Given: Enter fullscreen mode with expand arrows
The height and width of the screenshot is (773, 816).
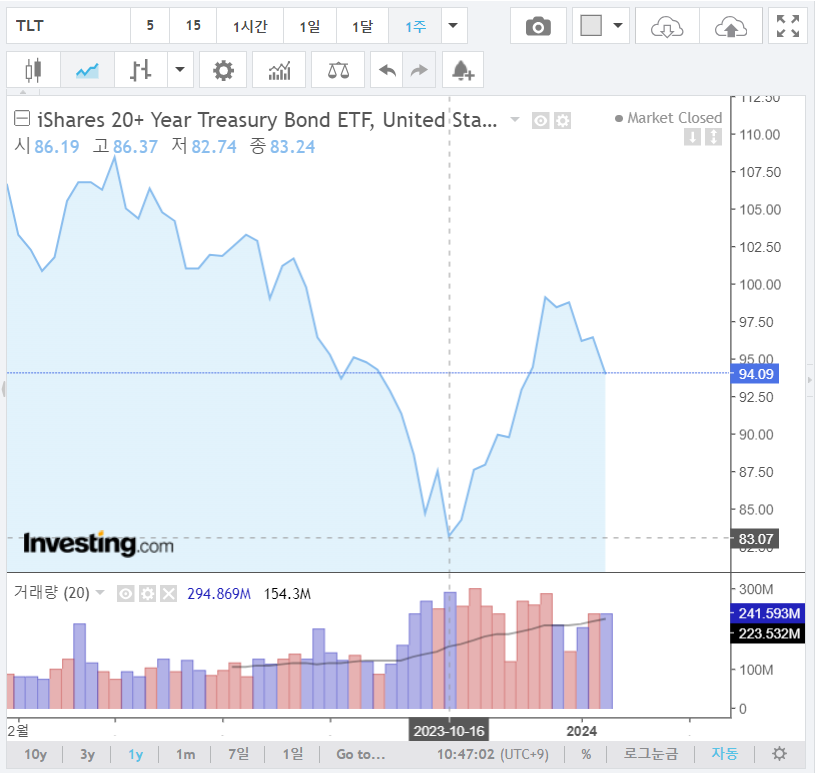Looking at the screenshot, I should [x=788, y=26].
